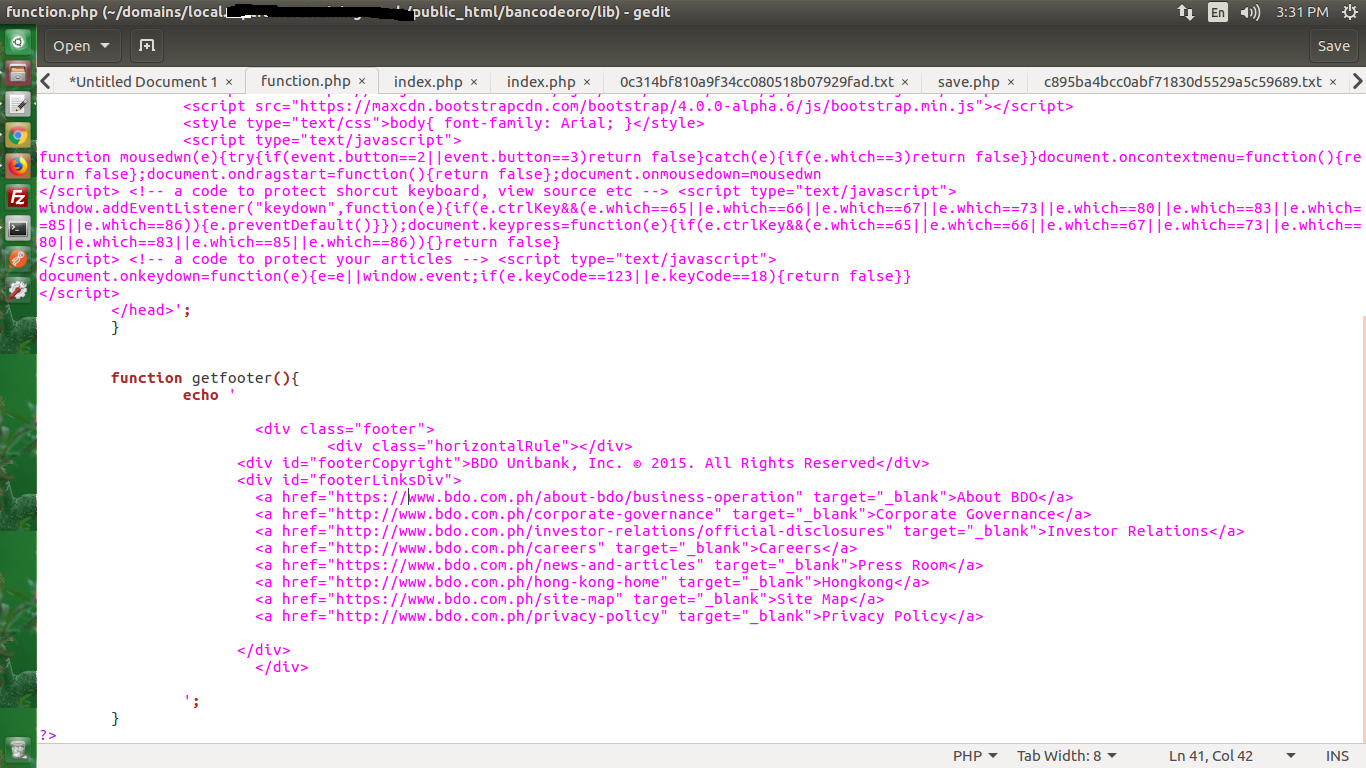The width and height of the screenshot is (1366, 768).
Task: Close the Untitled Document 1 tab
Action: [x=229, y=82]
